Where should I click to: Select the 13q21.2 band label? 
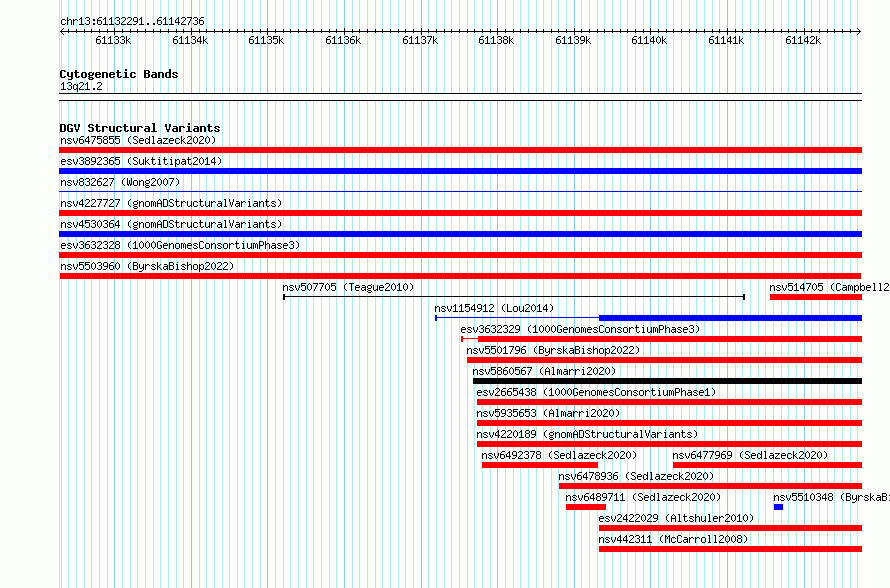pos(81,86)
